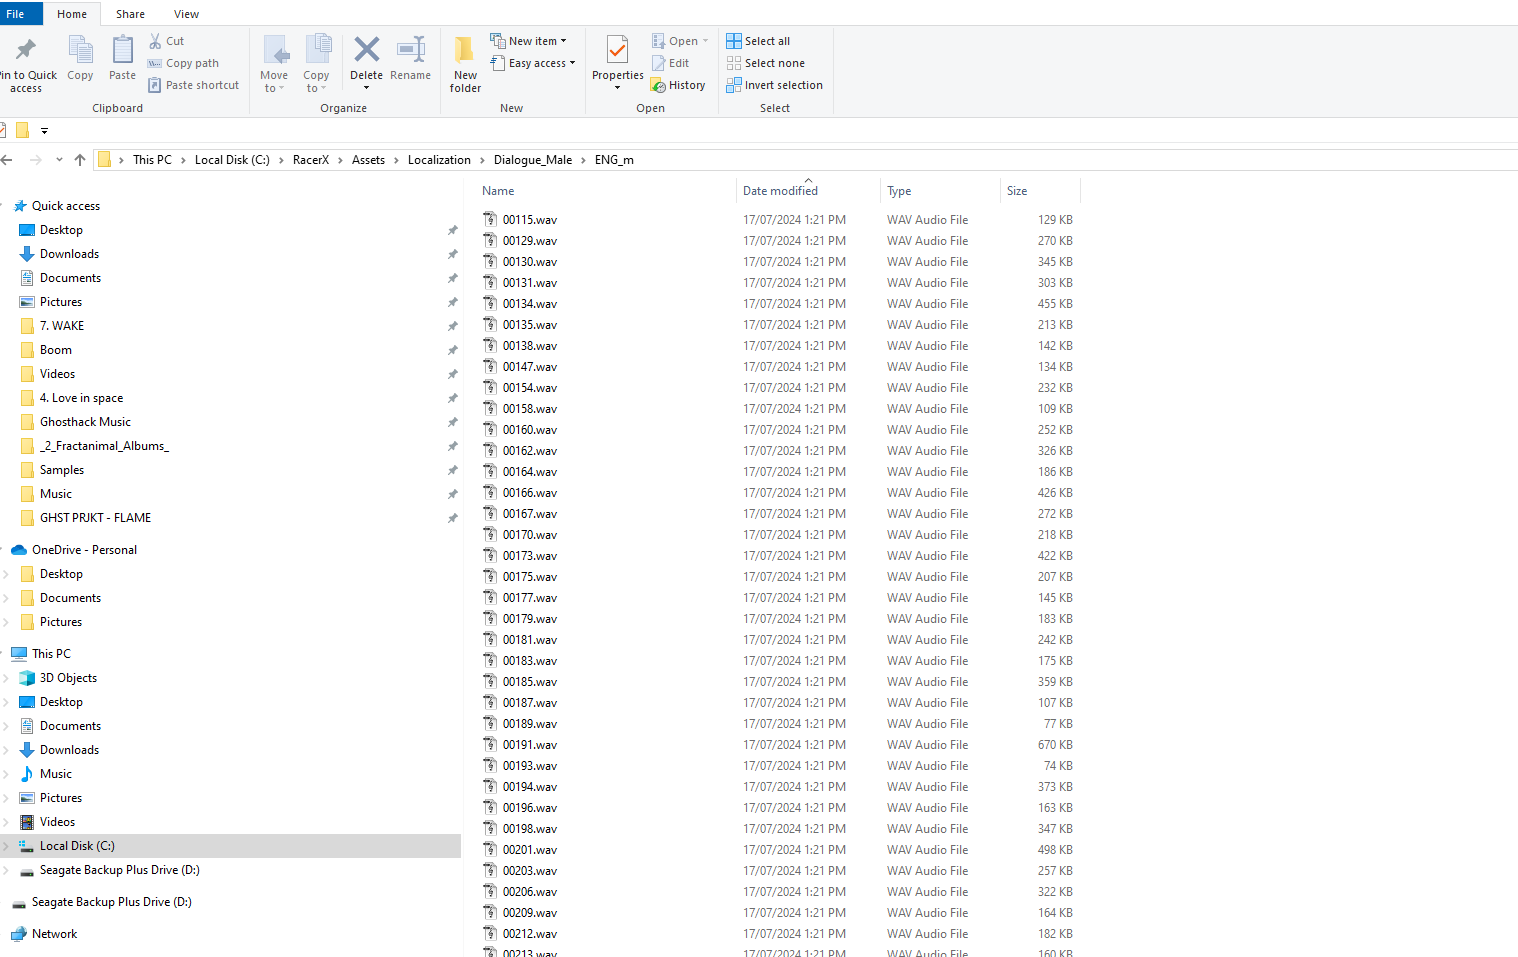Expand the Music node under This PC
This screenshot has width=1518, height=957.
coord(6,774)
